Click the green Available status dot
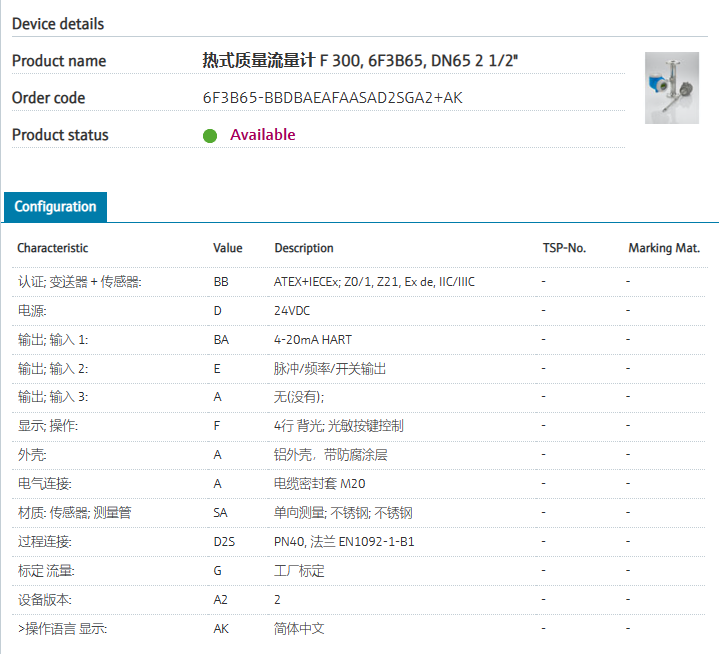The height and width of the screenshot is (654, 719). 210,135
